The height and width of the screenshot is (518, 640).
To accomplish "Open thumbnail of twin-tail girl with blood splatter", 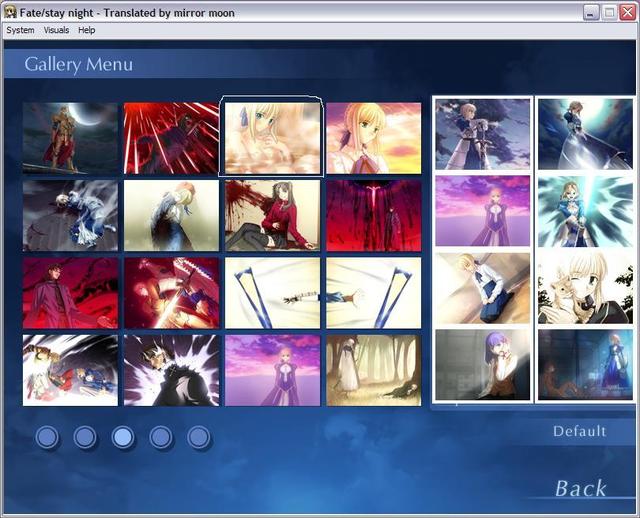I will pyautogui.click(x=273, y=216).
